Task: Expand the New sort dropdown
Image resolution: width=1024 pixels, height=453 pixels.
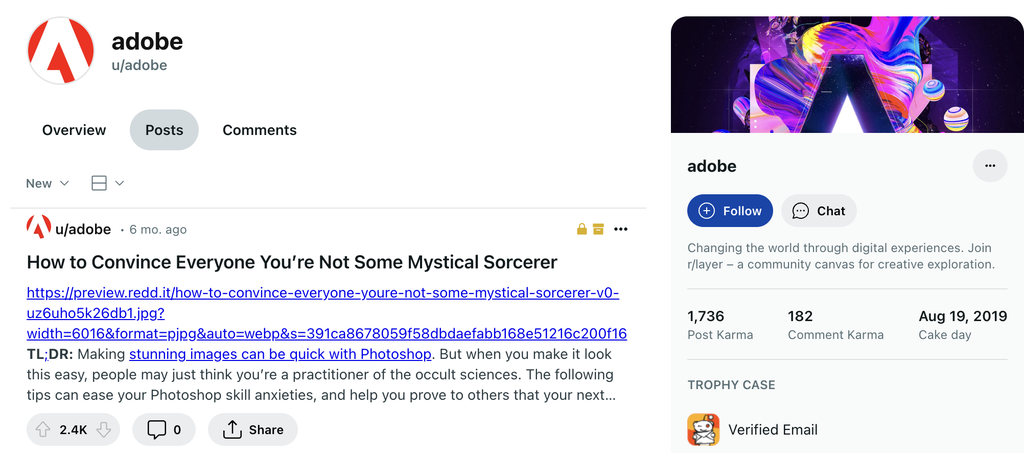Action: coord(47,184)
